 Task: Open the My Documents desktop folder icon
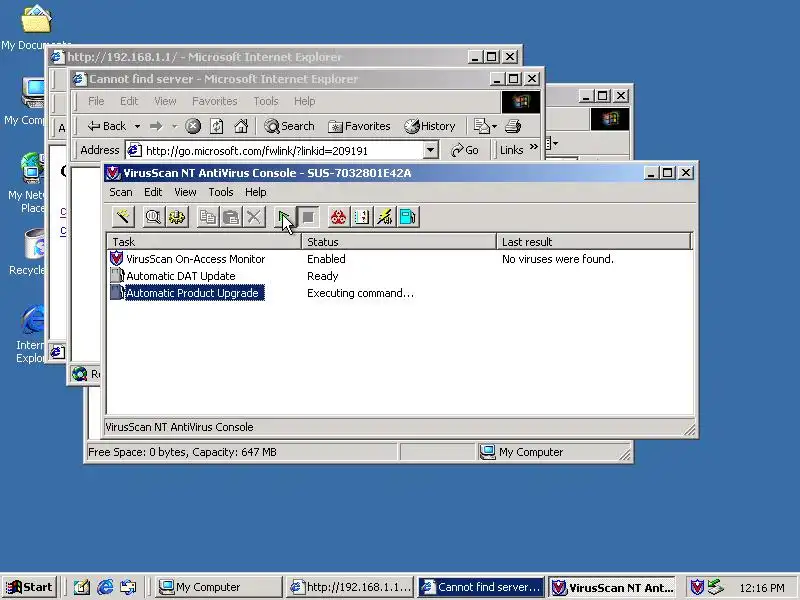[36, 19]
